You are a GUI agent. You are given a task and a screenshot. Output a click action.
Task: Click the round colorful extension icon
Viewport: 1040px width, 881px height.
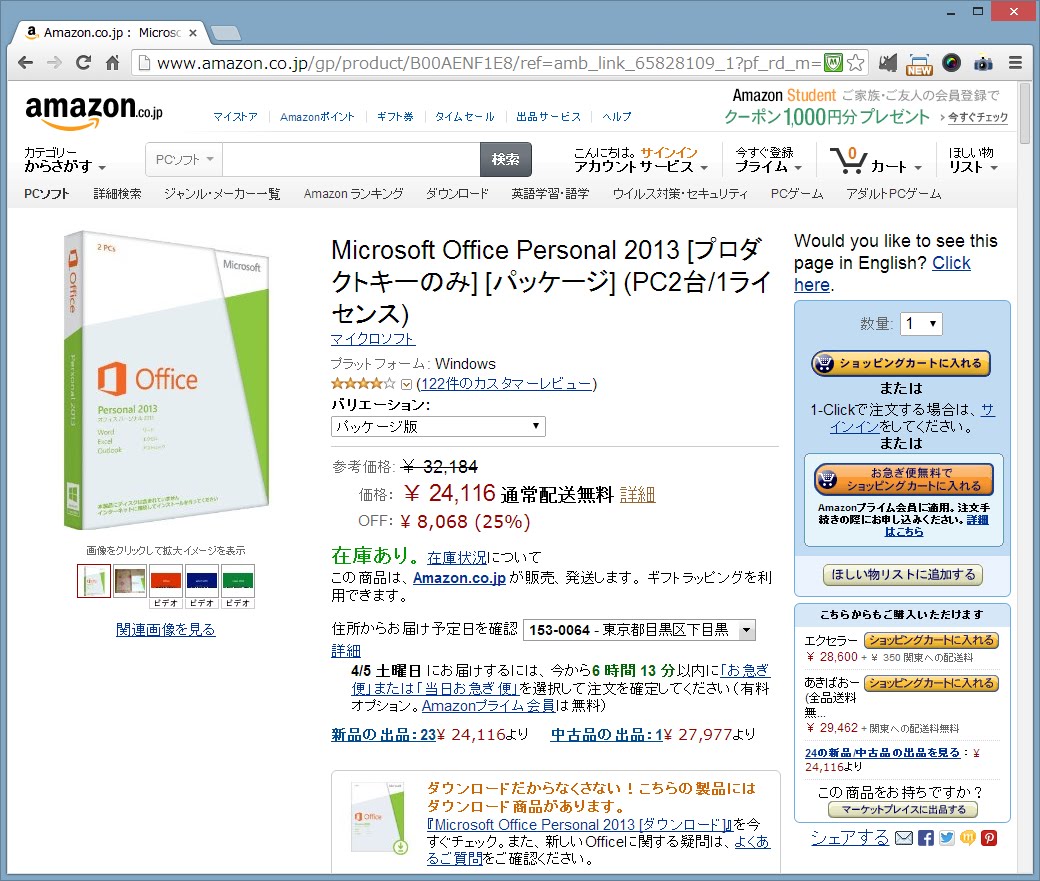pos(951,63)
